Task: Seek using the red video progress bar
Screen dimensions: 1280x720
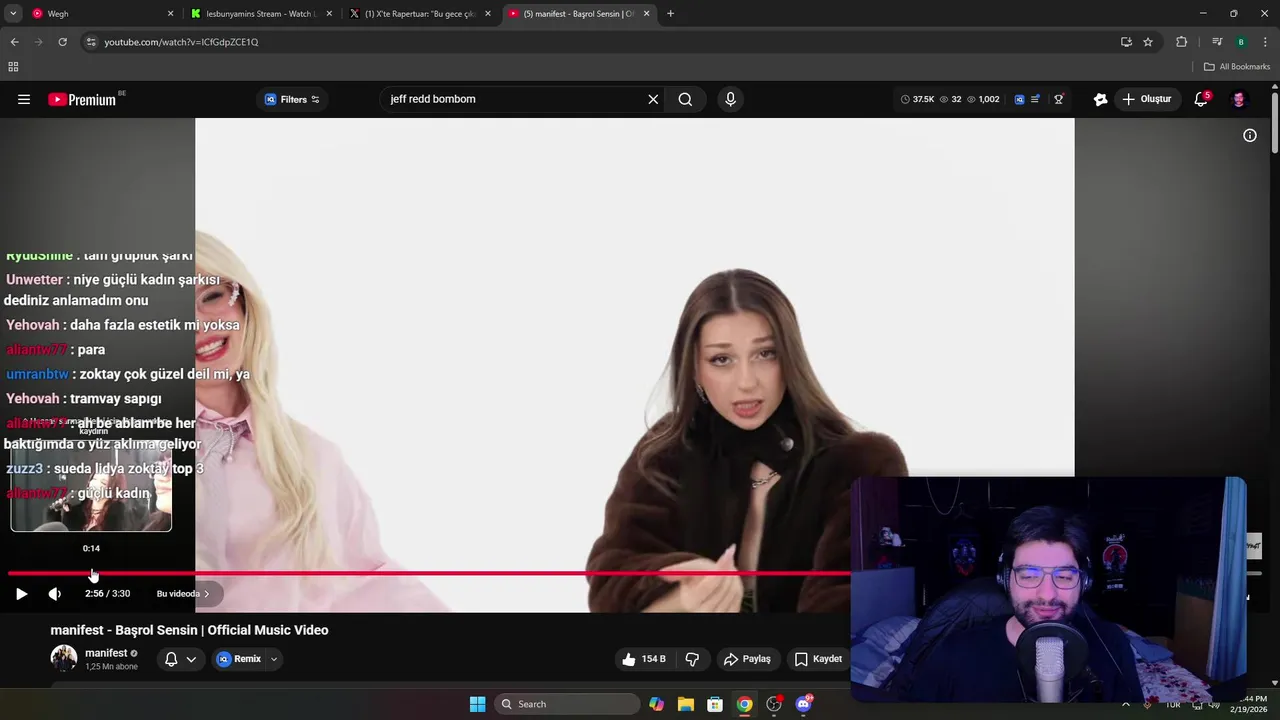Action: (x=430, y=574)
